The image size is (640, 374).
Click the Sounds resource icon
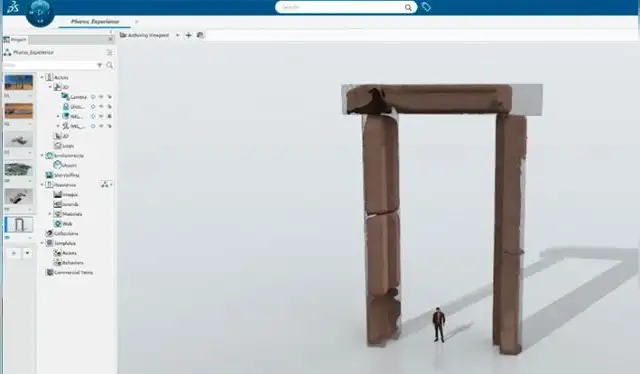tap(58, 204)
